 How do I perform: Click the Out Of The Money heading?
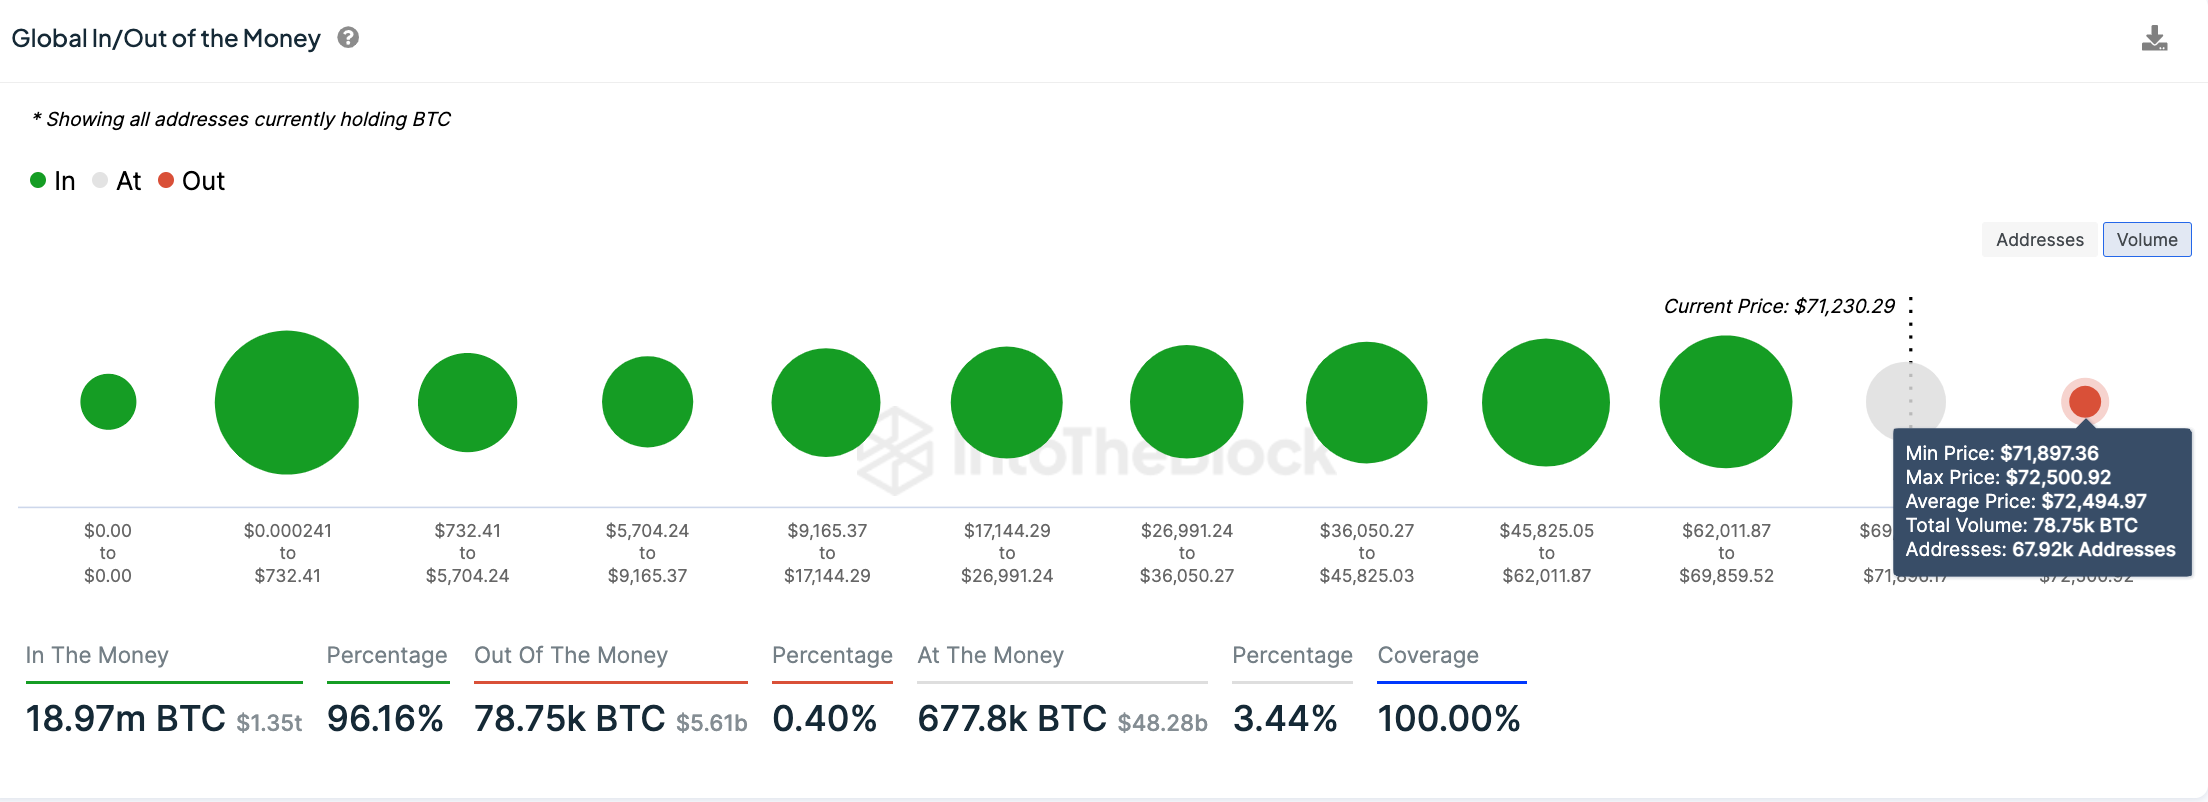tap(571, 655)
